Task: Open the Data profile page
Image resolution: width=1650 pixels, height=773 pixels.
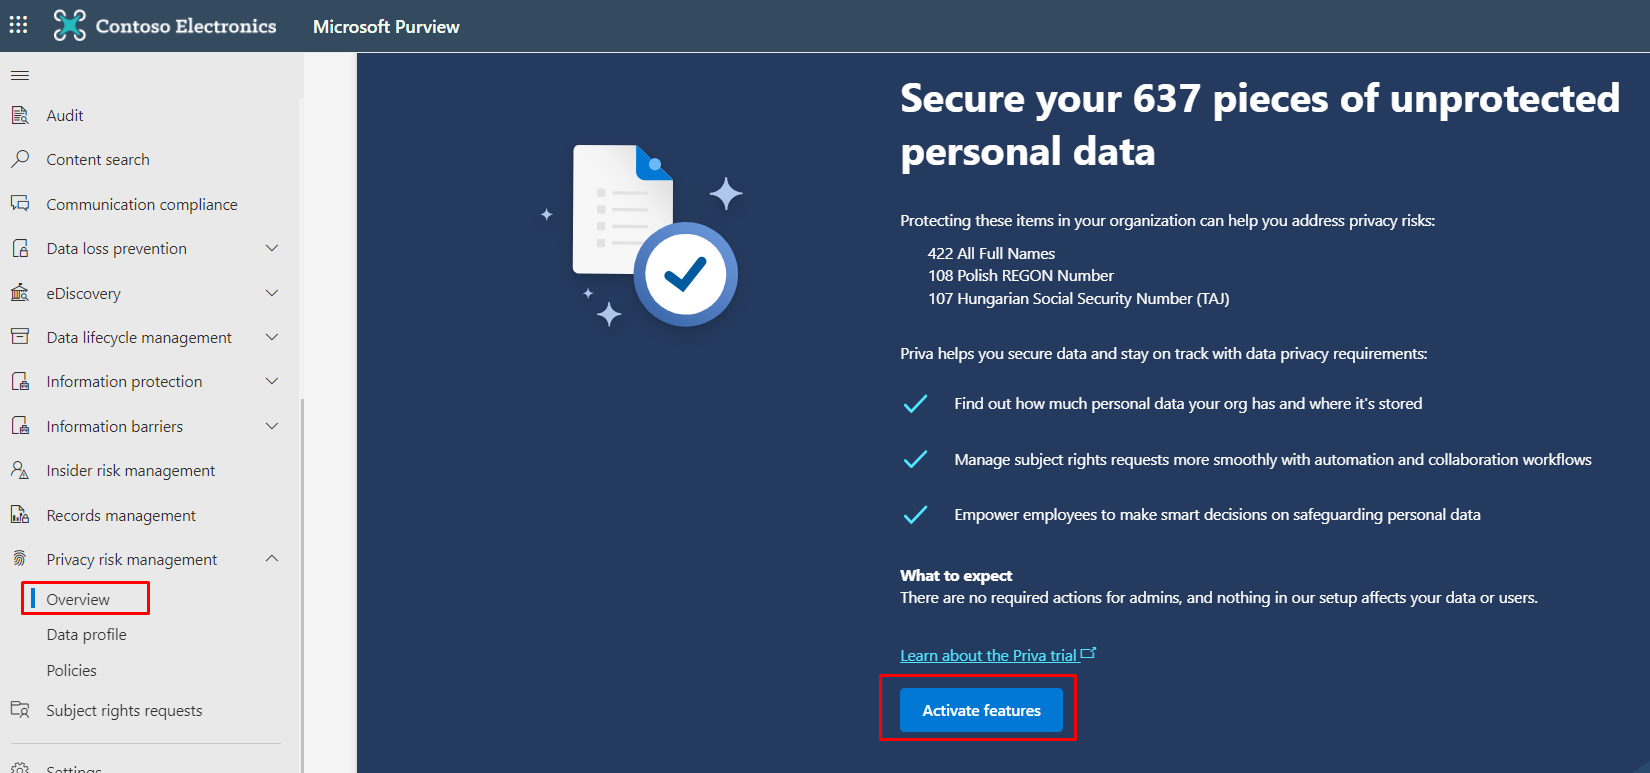Action: click(87, 634)
